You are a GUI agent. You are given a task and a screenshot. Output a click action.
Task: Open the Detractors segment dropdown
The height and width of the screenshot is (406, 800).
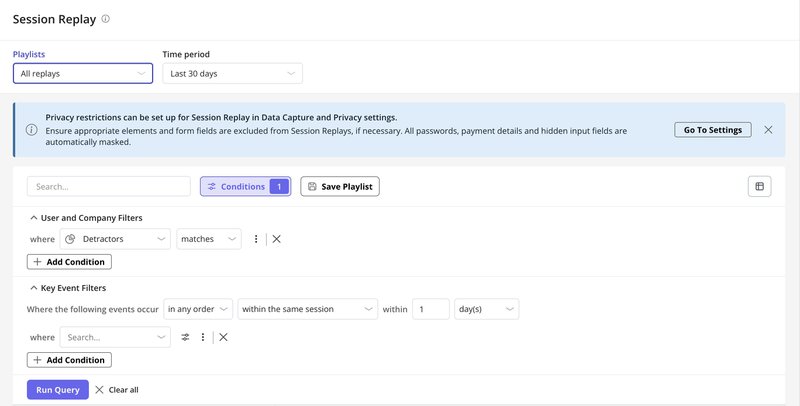pos(115,239)
